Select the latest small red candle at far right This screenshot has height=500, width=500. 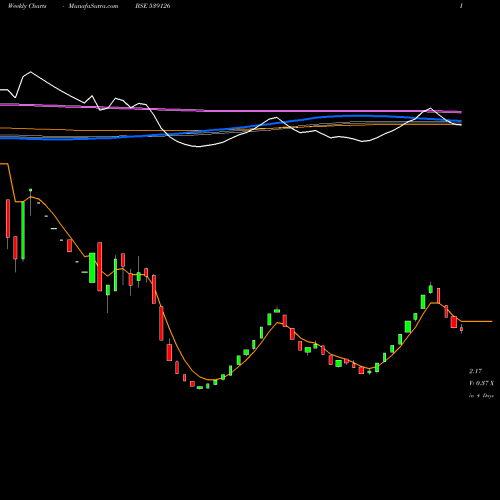pyautogui.click(x=461, y=329)
